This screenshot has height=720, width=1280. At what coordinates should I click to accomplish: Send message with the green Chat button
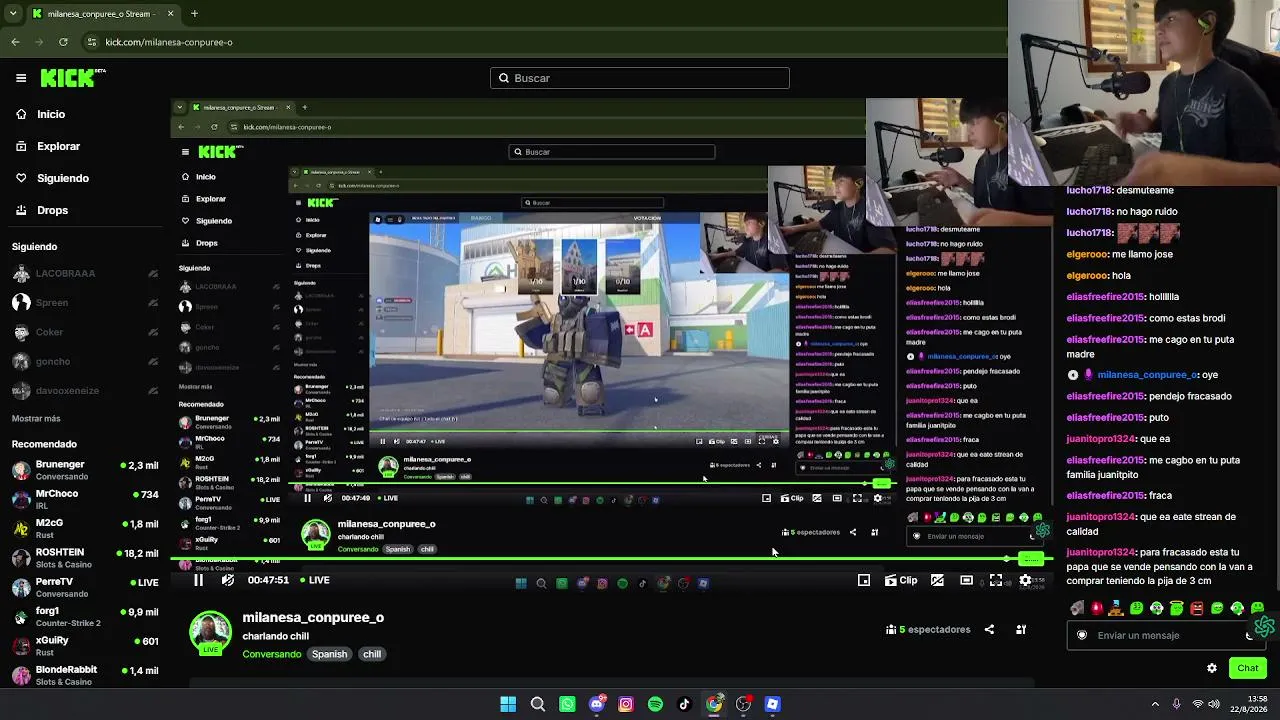click(1248, 668)
